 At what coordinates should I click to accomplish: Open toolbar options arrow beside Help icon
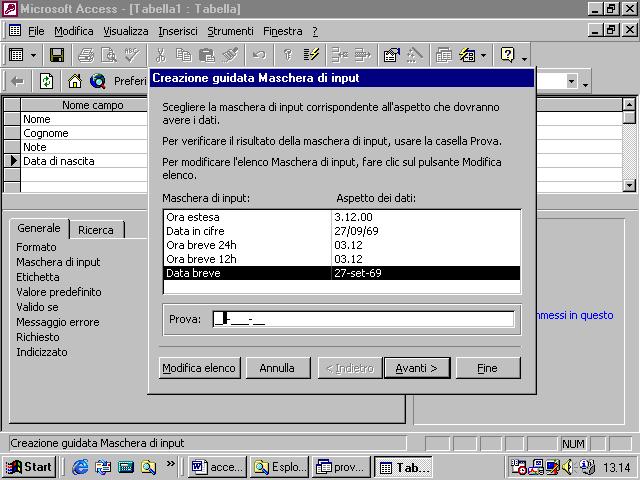[x=524, y=59]
